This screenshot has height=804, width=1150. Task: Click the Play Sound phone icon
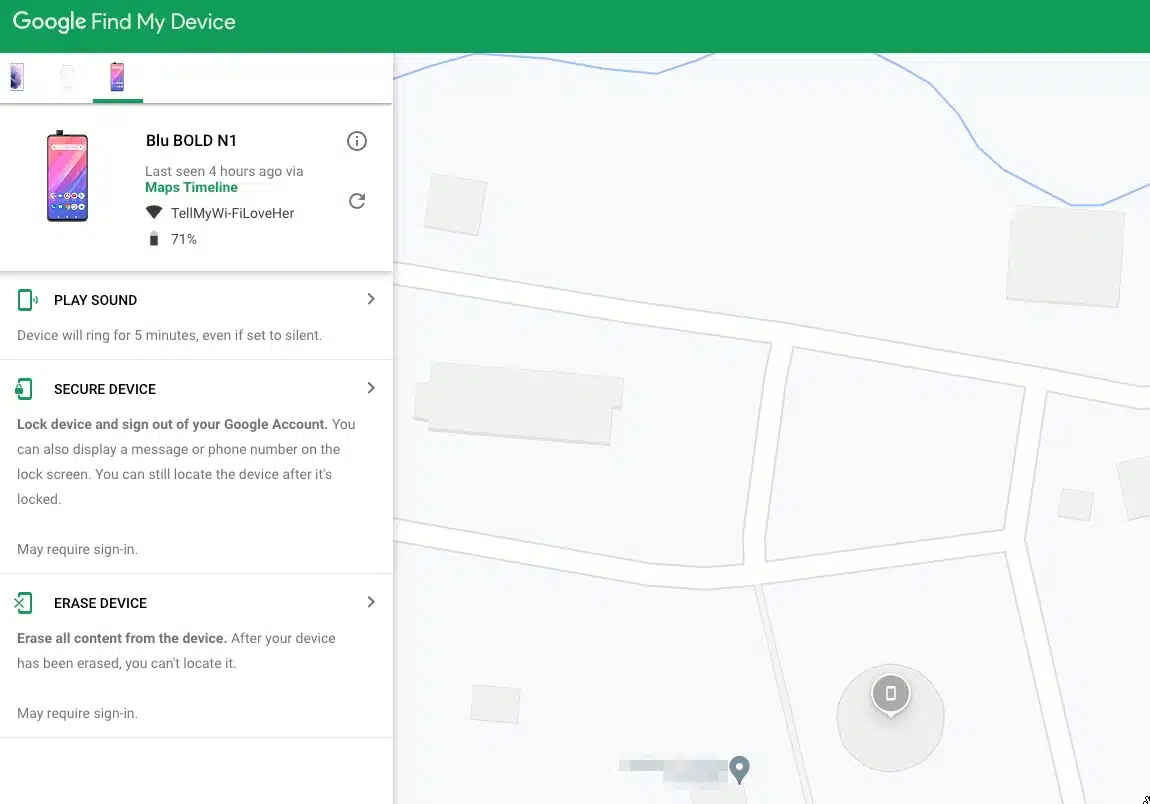27,300
